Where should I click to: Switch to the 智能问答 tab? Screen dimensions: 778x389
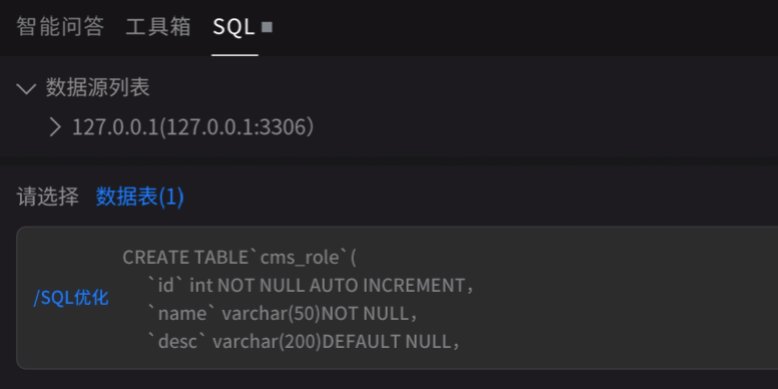[60, 27]
